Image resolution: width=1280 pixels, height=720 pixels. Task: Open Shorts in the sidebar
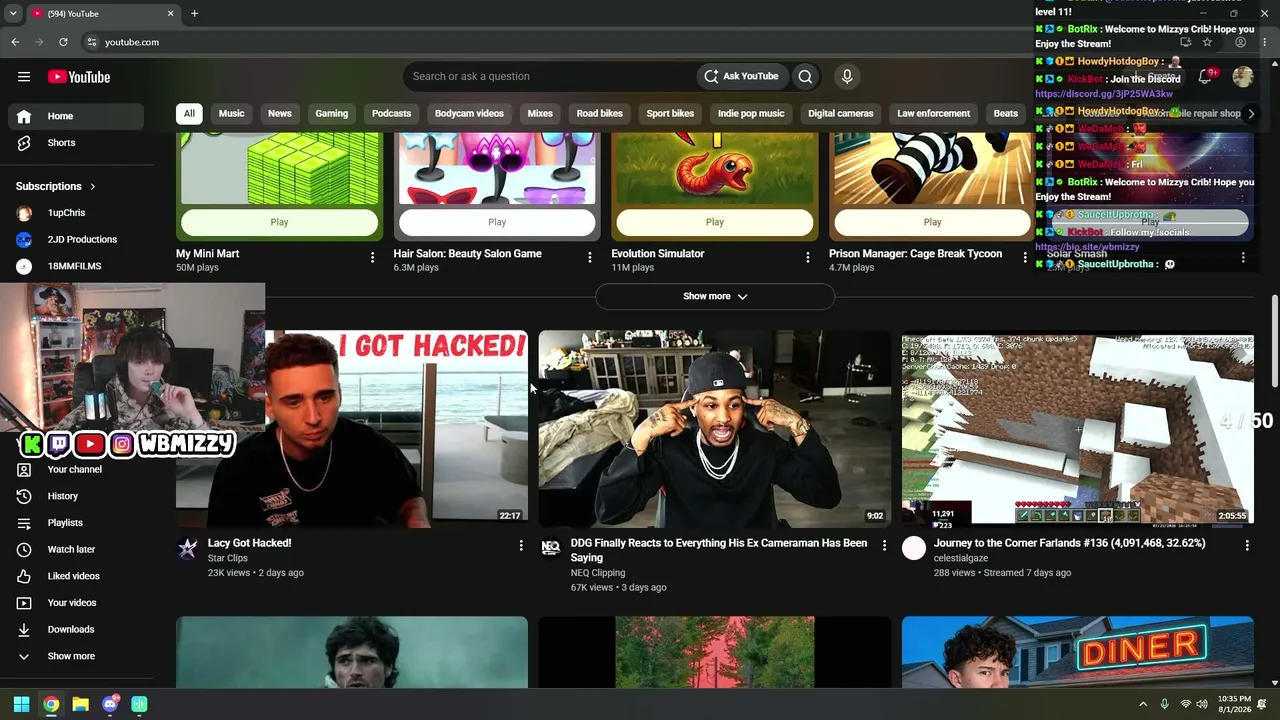click(x=76, y=143)
